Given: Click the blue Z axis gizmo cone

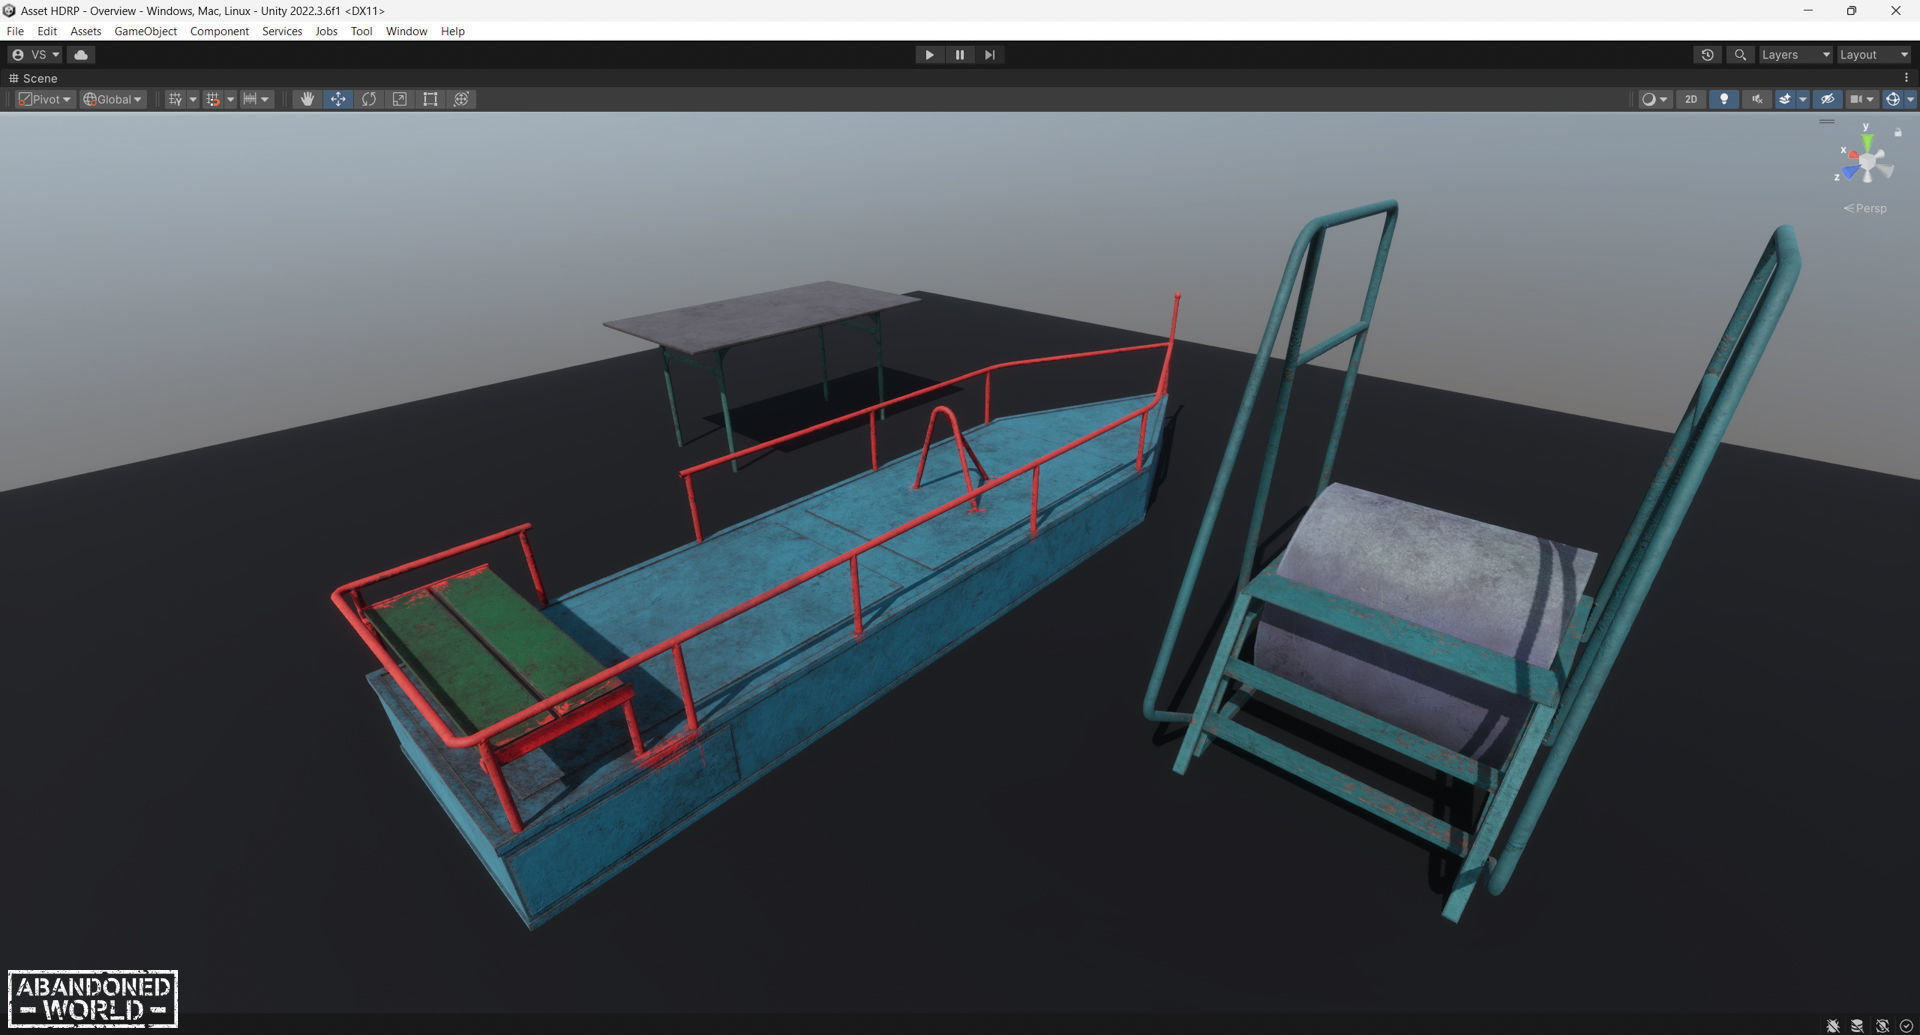Looking at the screenshot, I should [x=1850, y=173].
